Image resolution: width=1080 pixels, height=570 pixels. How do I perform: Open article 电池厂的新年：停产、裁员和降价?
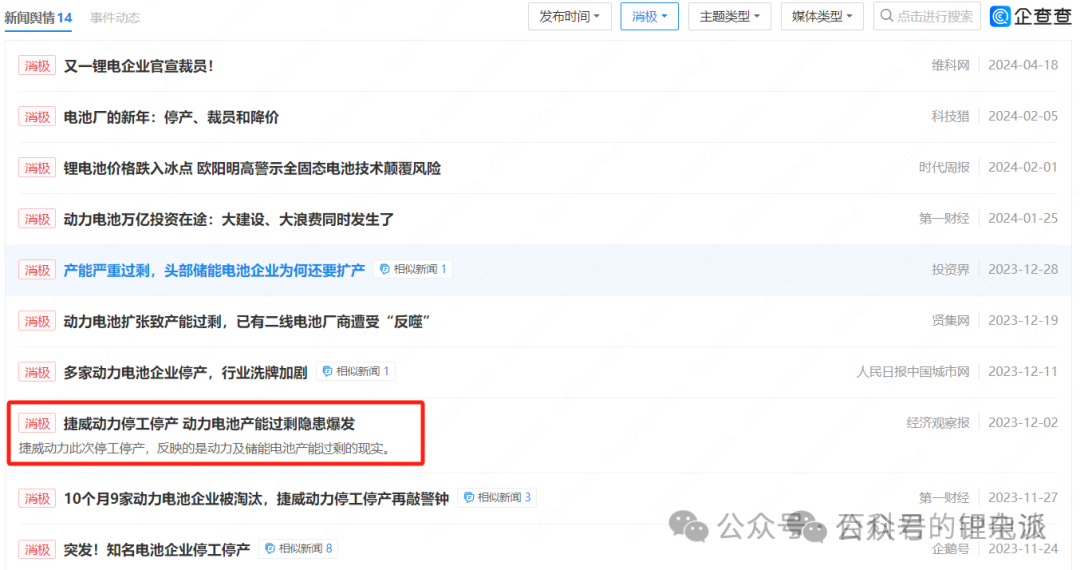[171, 117]
